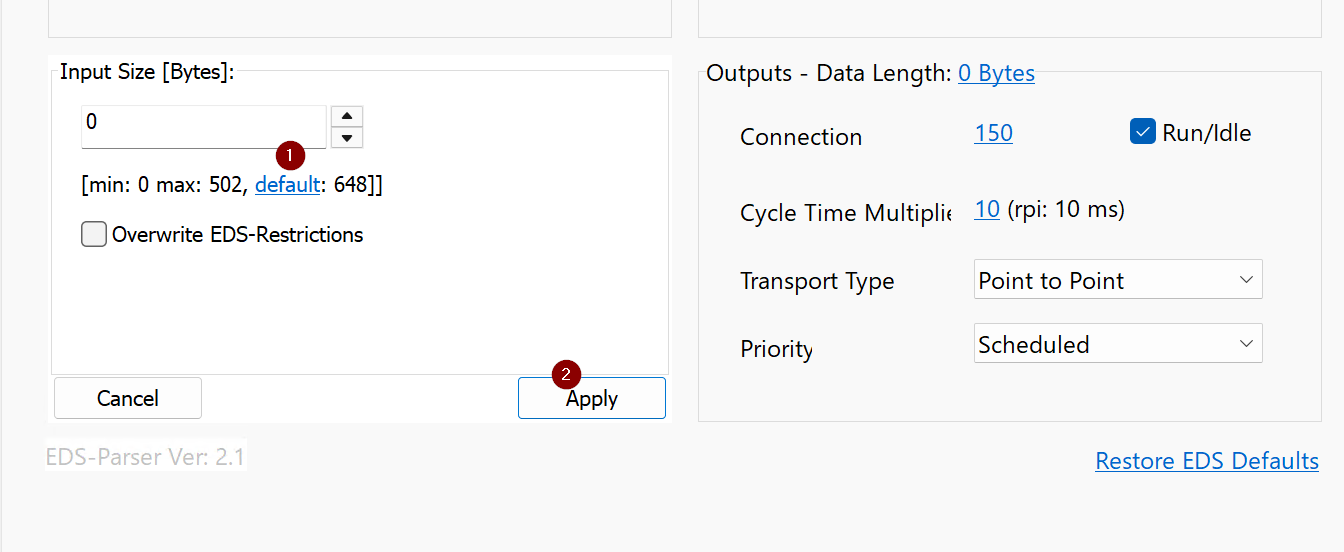Toggle the Run/Idle checkbox

coord(1143,132)
